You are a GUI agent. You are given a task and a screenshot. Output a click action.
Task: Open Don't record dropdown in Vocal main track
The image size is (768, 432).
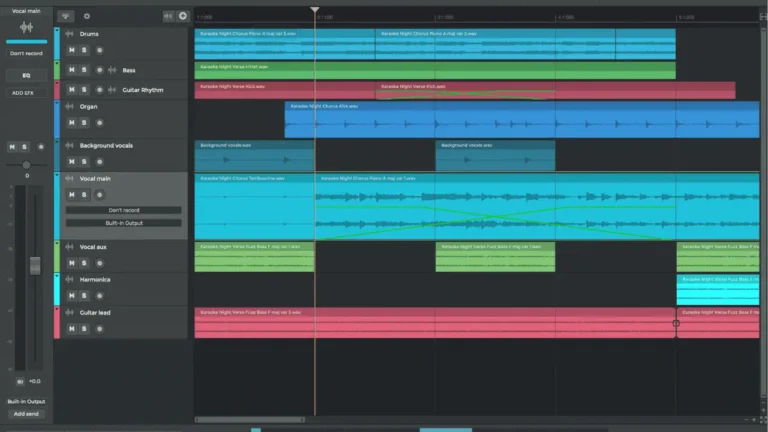(x=124, y=210)
